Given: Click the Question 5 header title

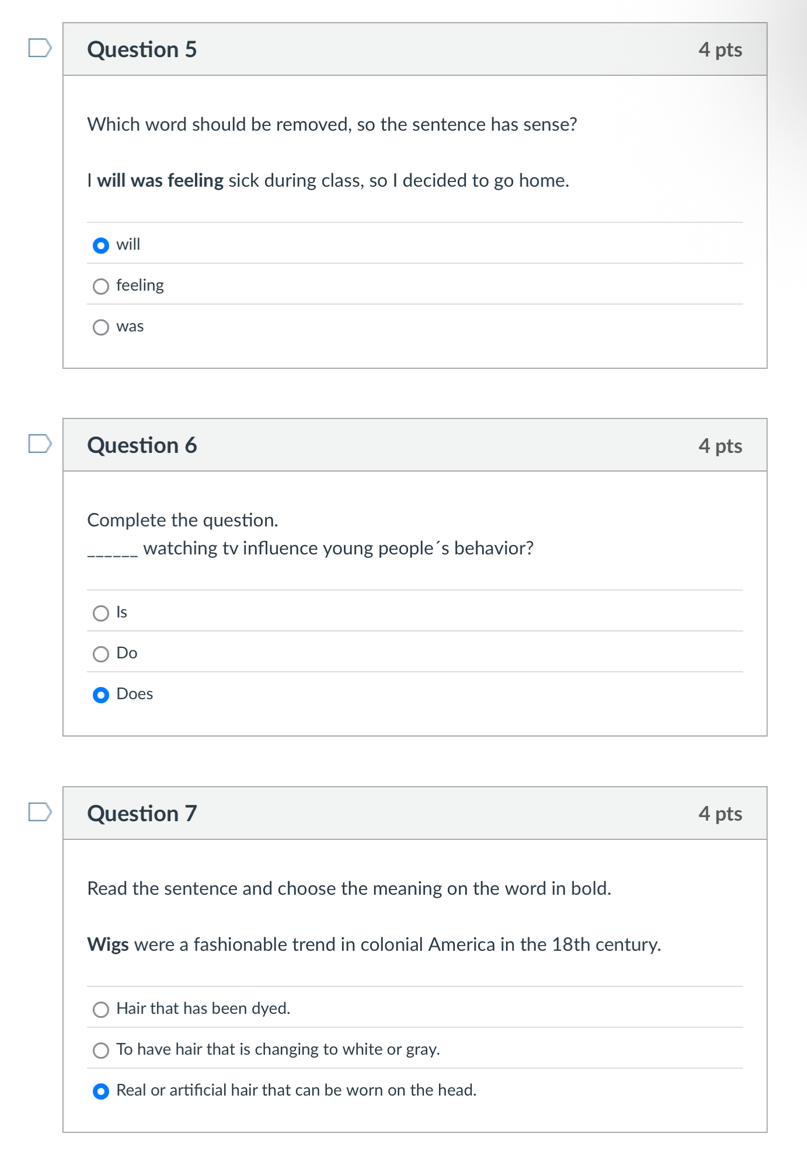Looking at the screenshot, I should coord(142,49).
